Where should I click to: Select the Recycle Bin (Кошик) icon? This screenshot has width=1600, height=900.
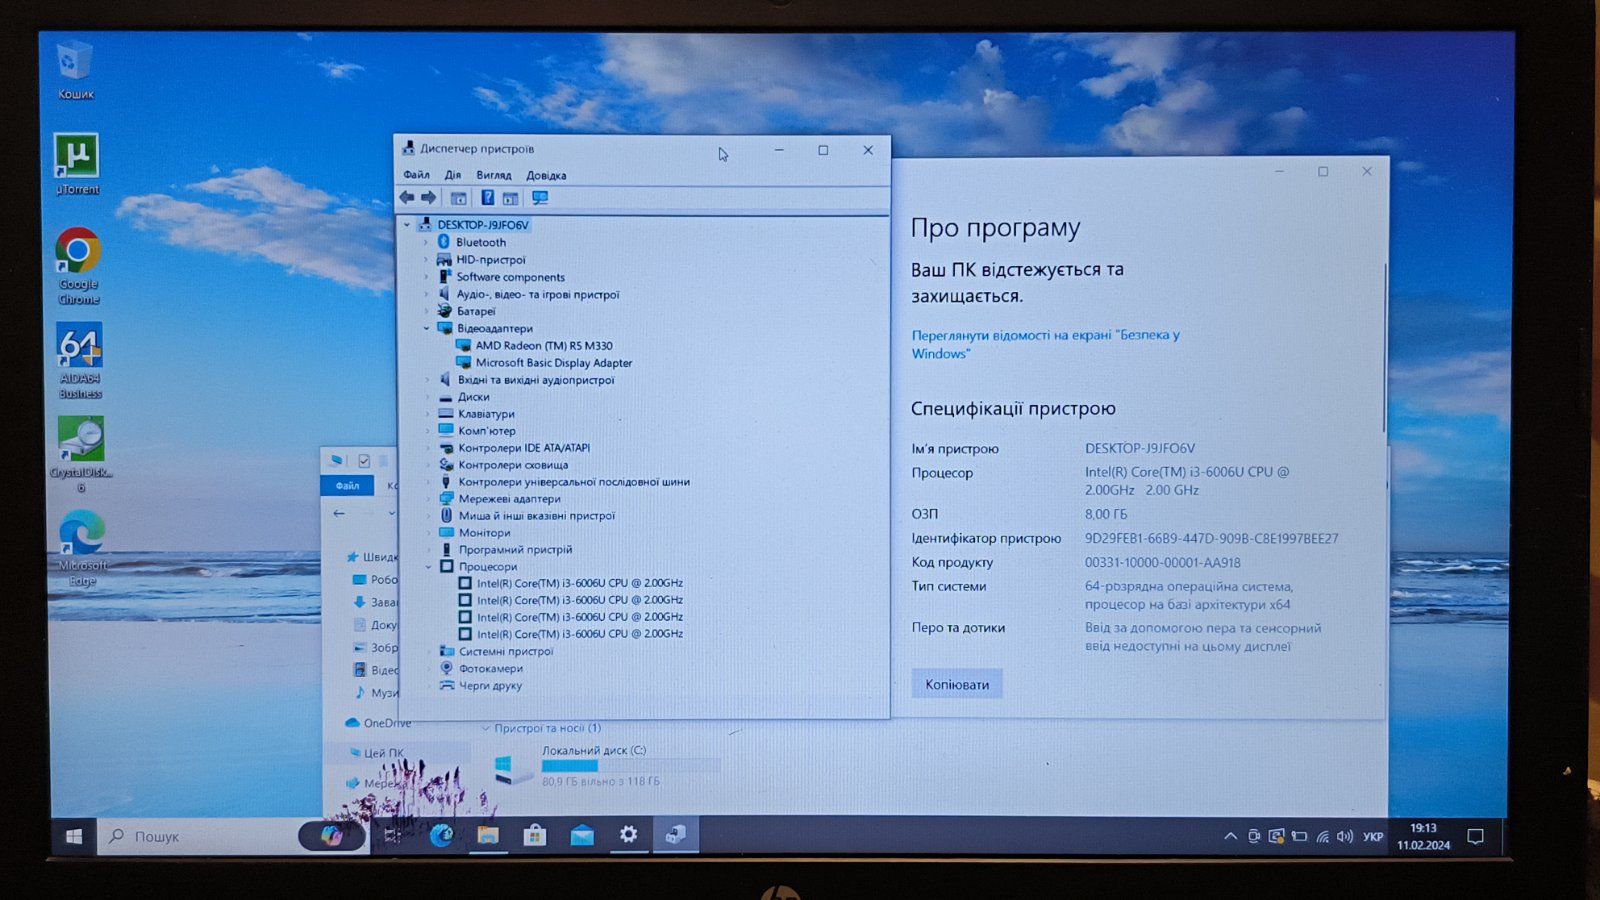click(75, 70)
